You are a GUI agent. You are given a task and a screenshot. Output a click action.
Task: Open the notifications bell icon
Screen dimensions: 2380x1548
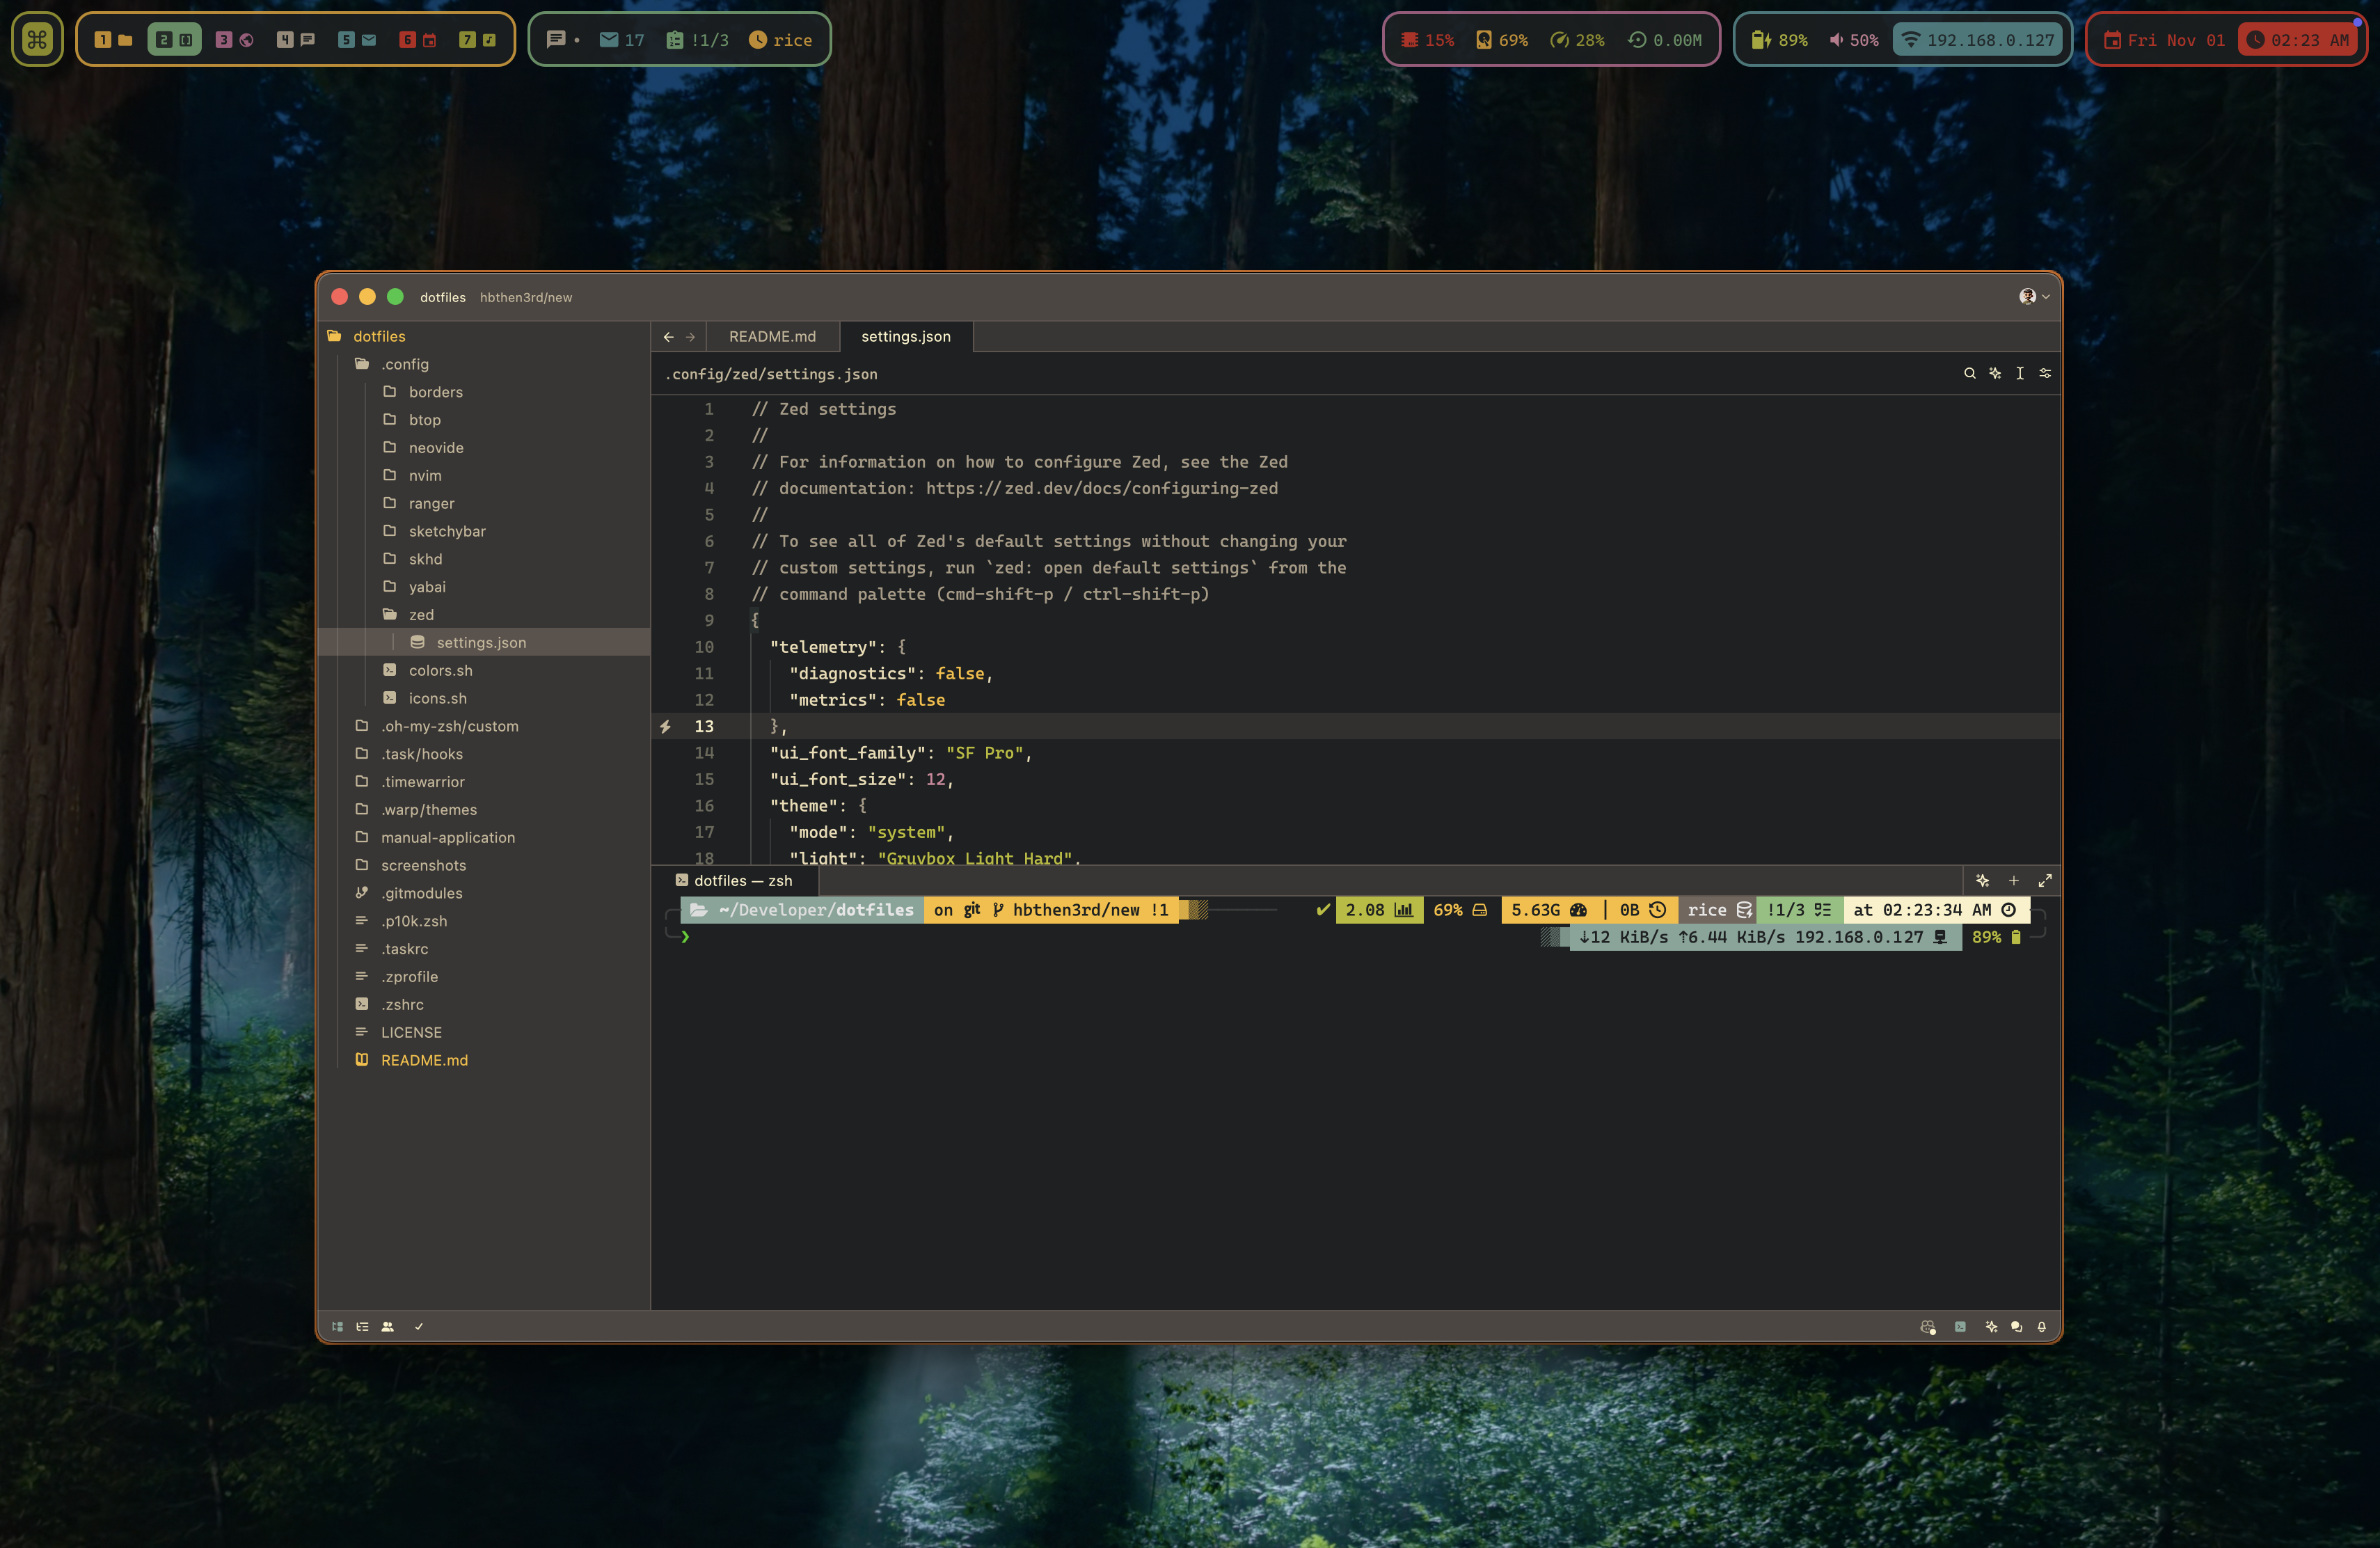[x=2042, y=1327]
